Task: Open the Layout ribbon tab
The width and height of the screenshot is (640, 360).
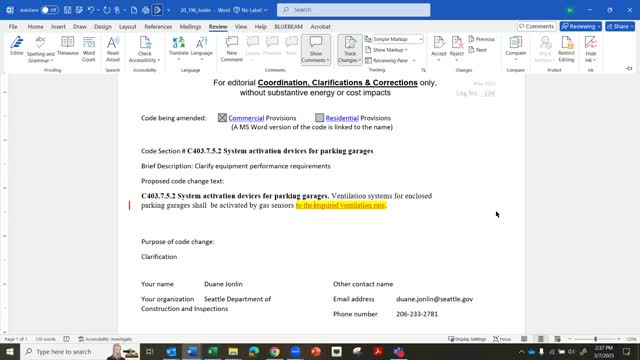Action: pyautogui.click(x=127, y=27)
